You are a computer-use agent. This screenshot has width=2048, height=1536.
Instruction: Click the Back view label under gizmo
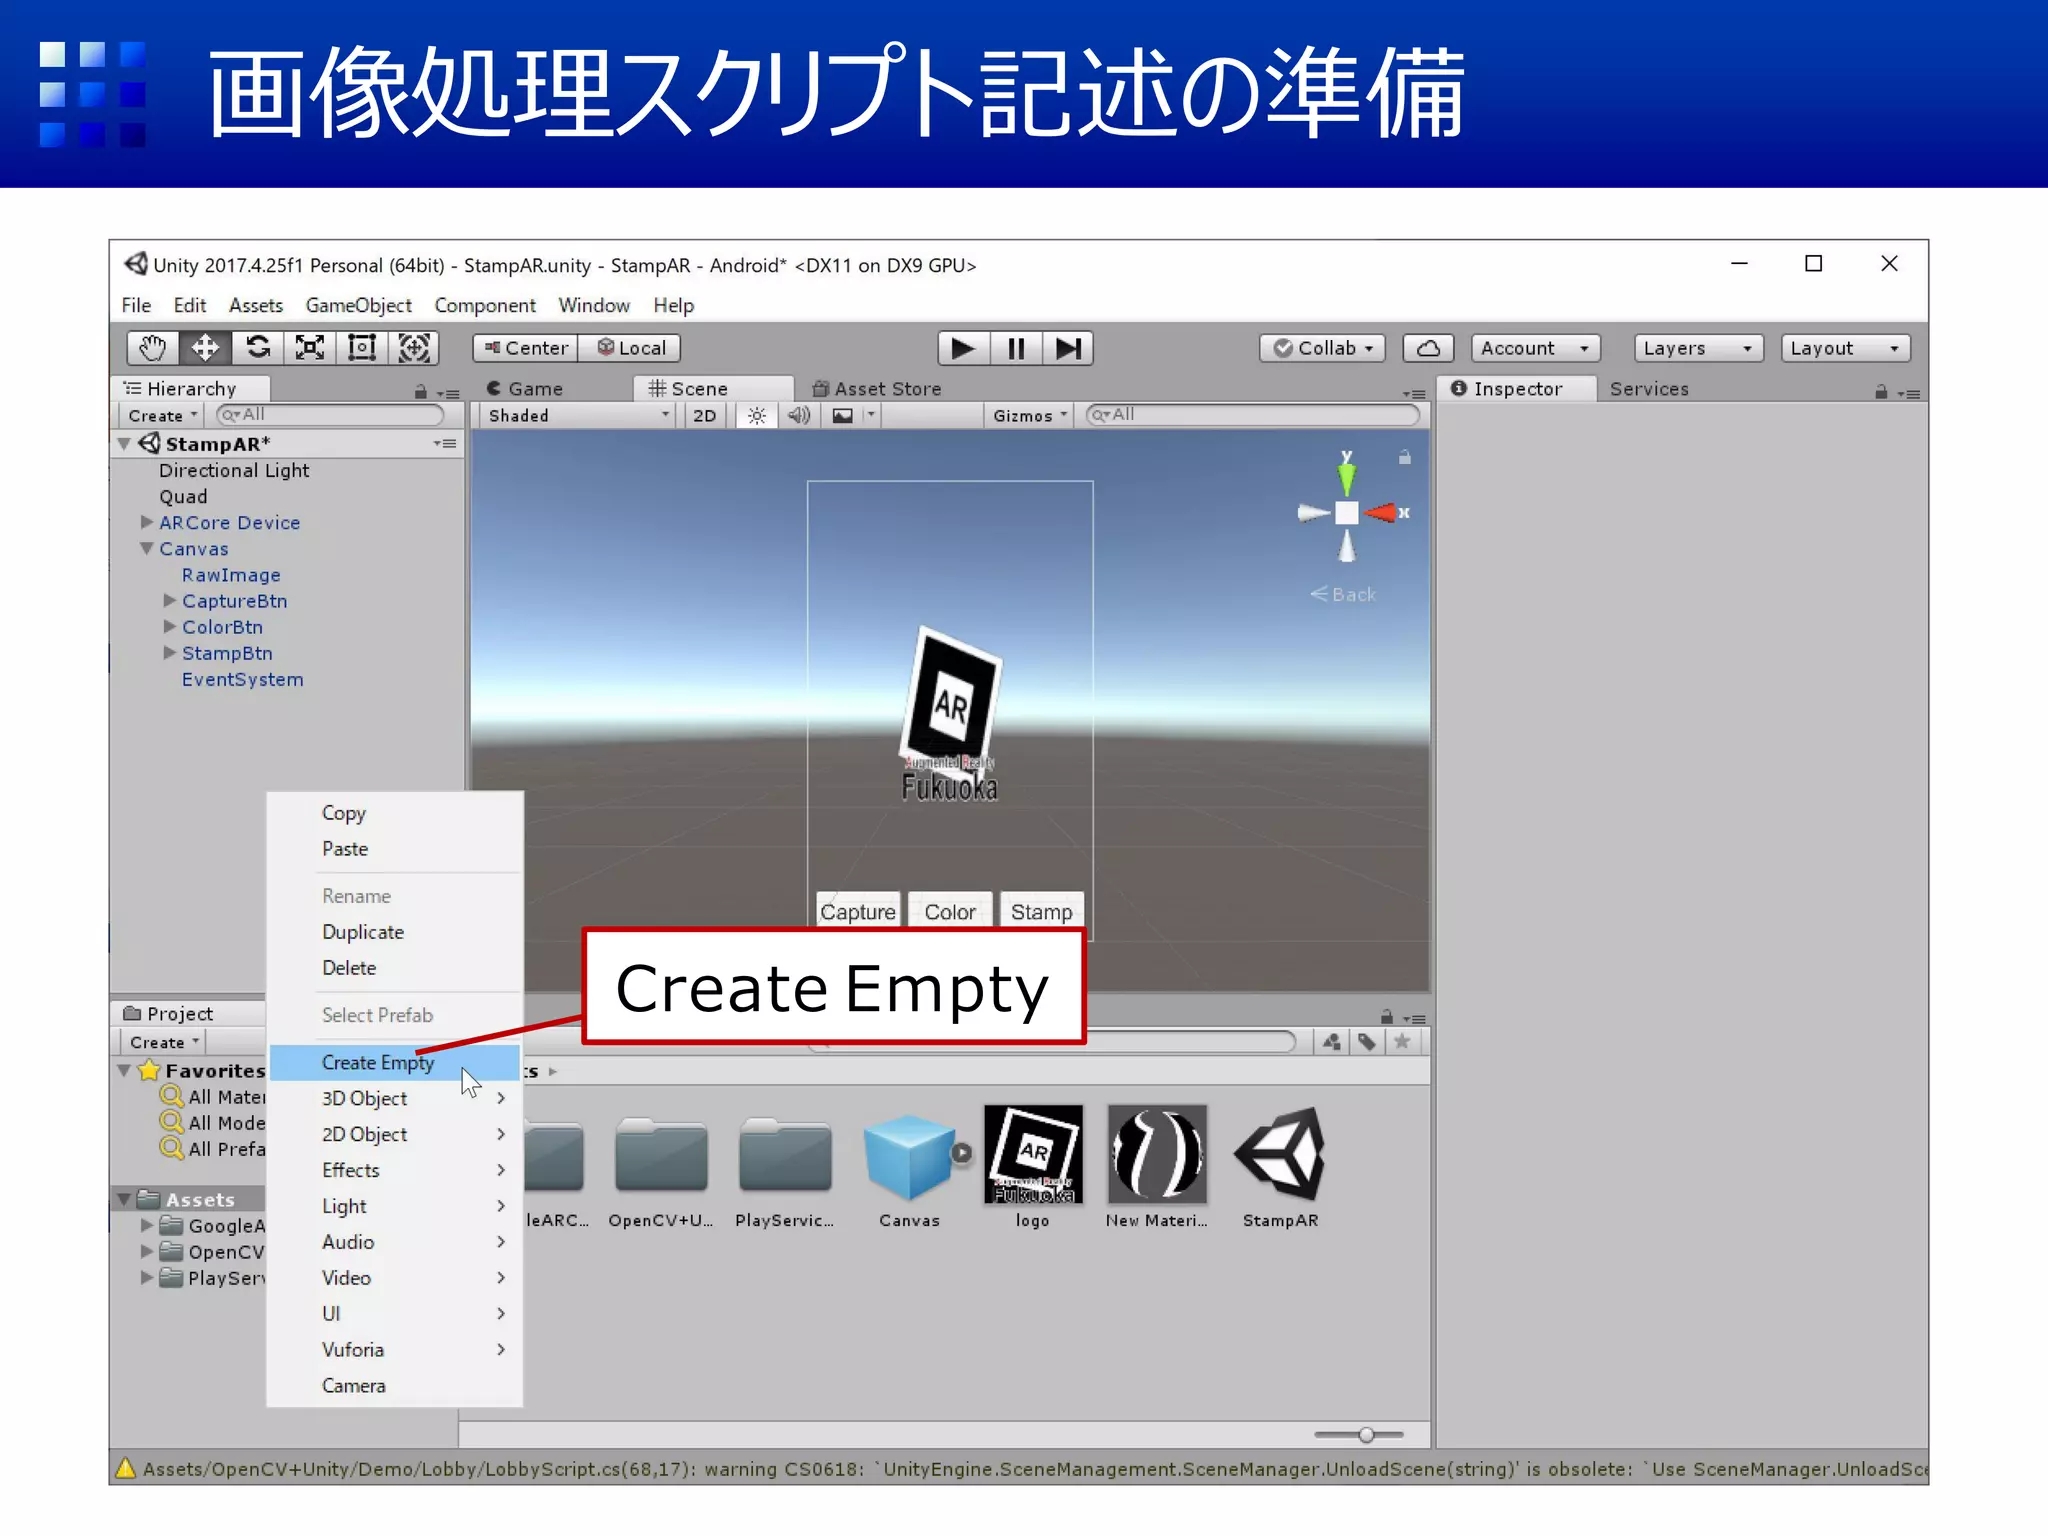[1343, 594]
